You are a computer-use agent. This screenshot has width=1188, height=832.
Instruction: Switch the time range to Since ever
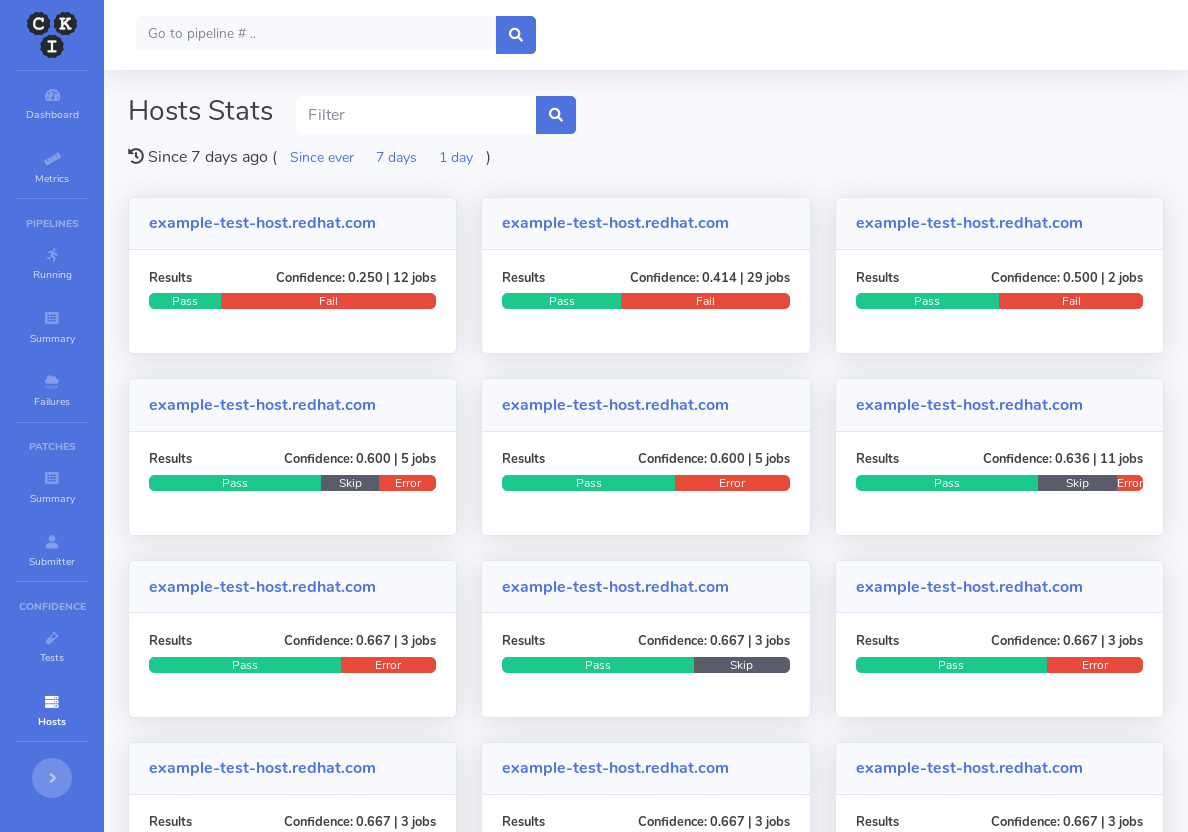[321, 158]
